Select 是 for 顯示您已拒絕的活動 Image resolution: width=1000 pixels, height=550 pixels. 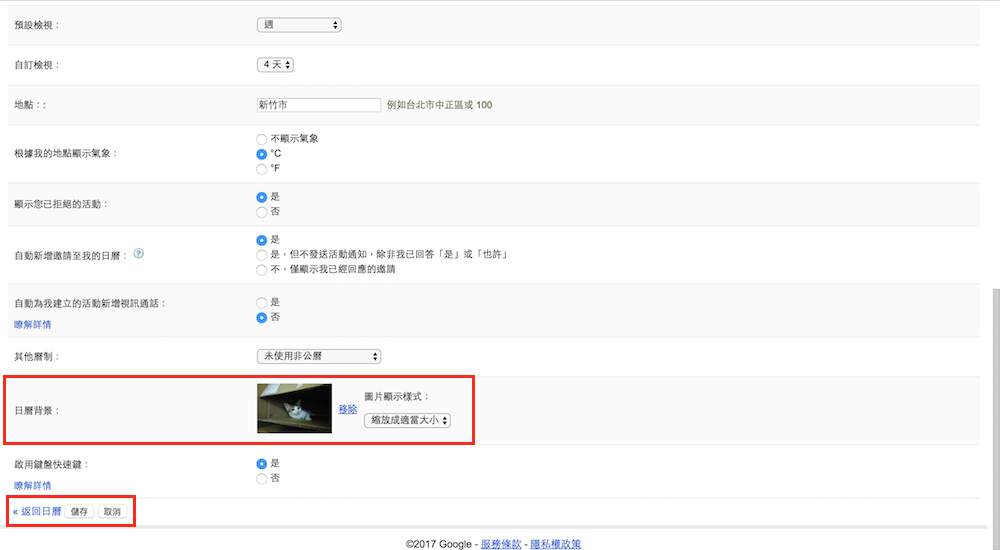pyautogui.click(x=261, y=197)
